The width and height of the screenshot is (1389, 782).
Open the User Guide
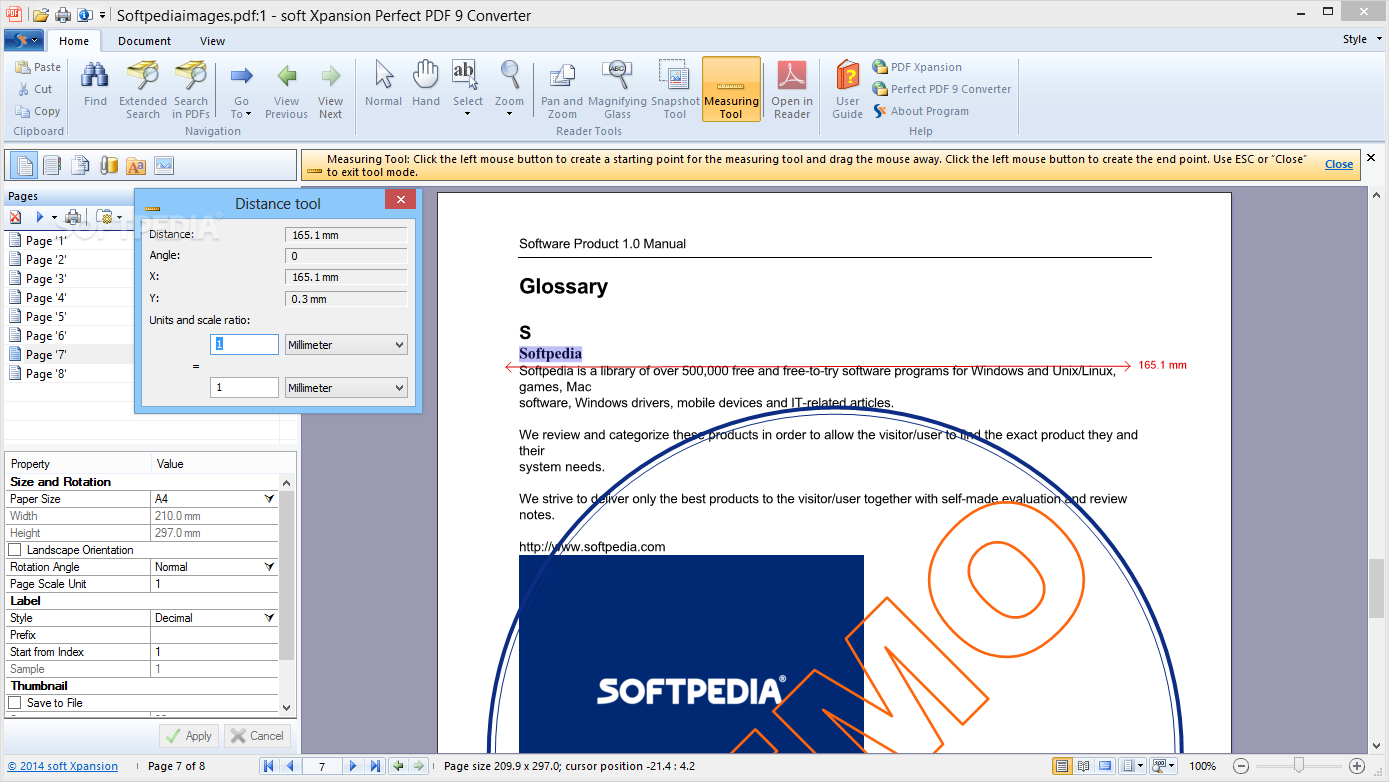[847, 90]
